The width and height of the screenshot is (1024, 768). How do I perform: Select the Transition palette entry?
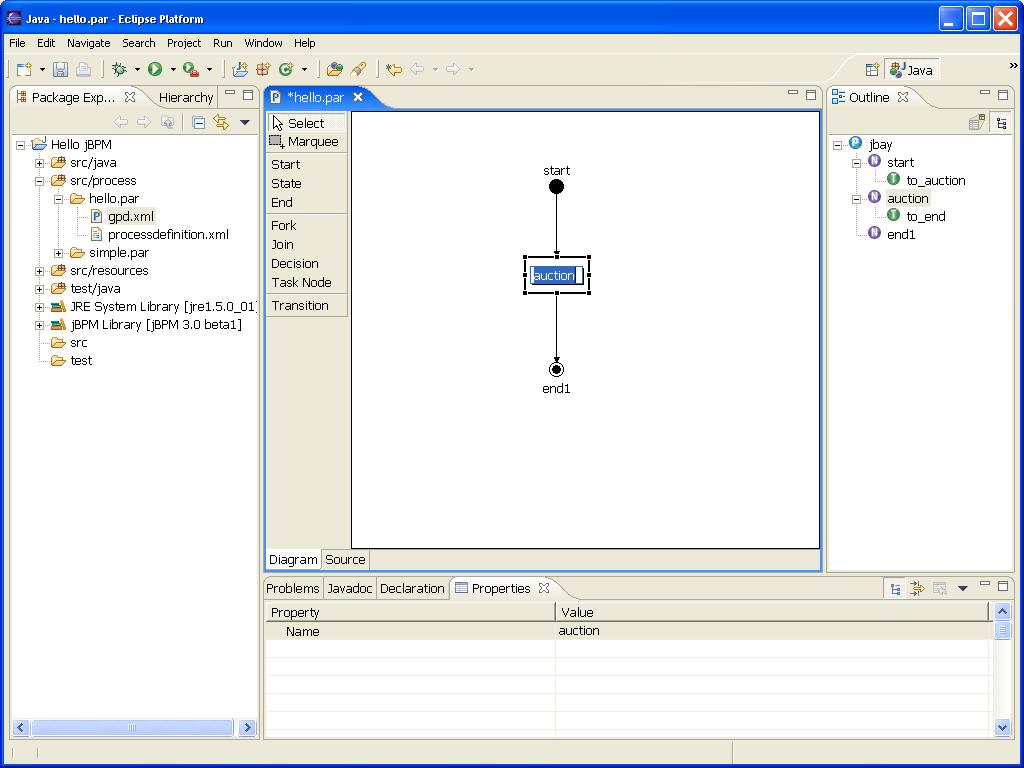pyautogui.click(x=306, y=305)
